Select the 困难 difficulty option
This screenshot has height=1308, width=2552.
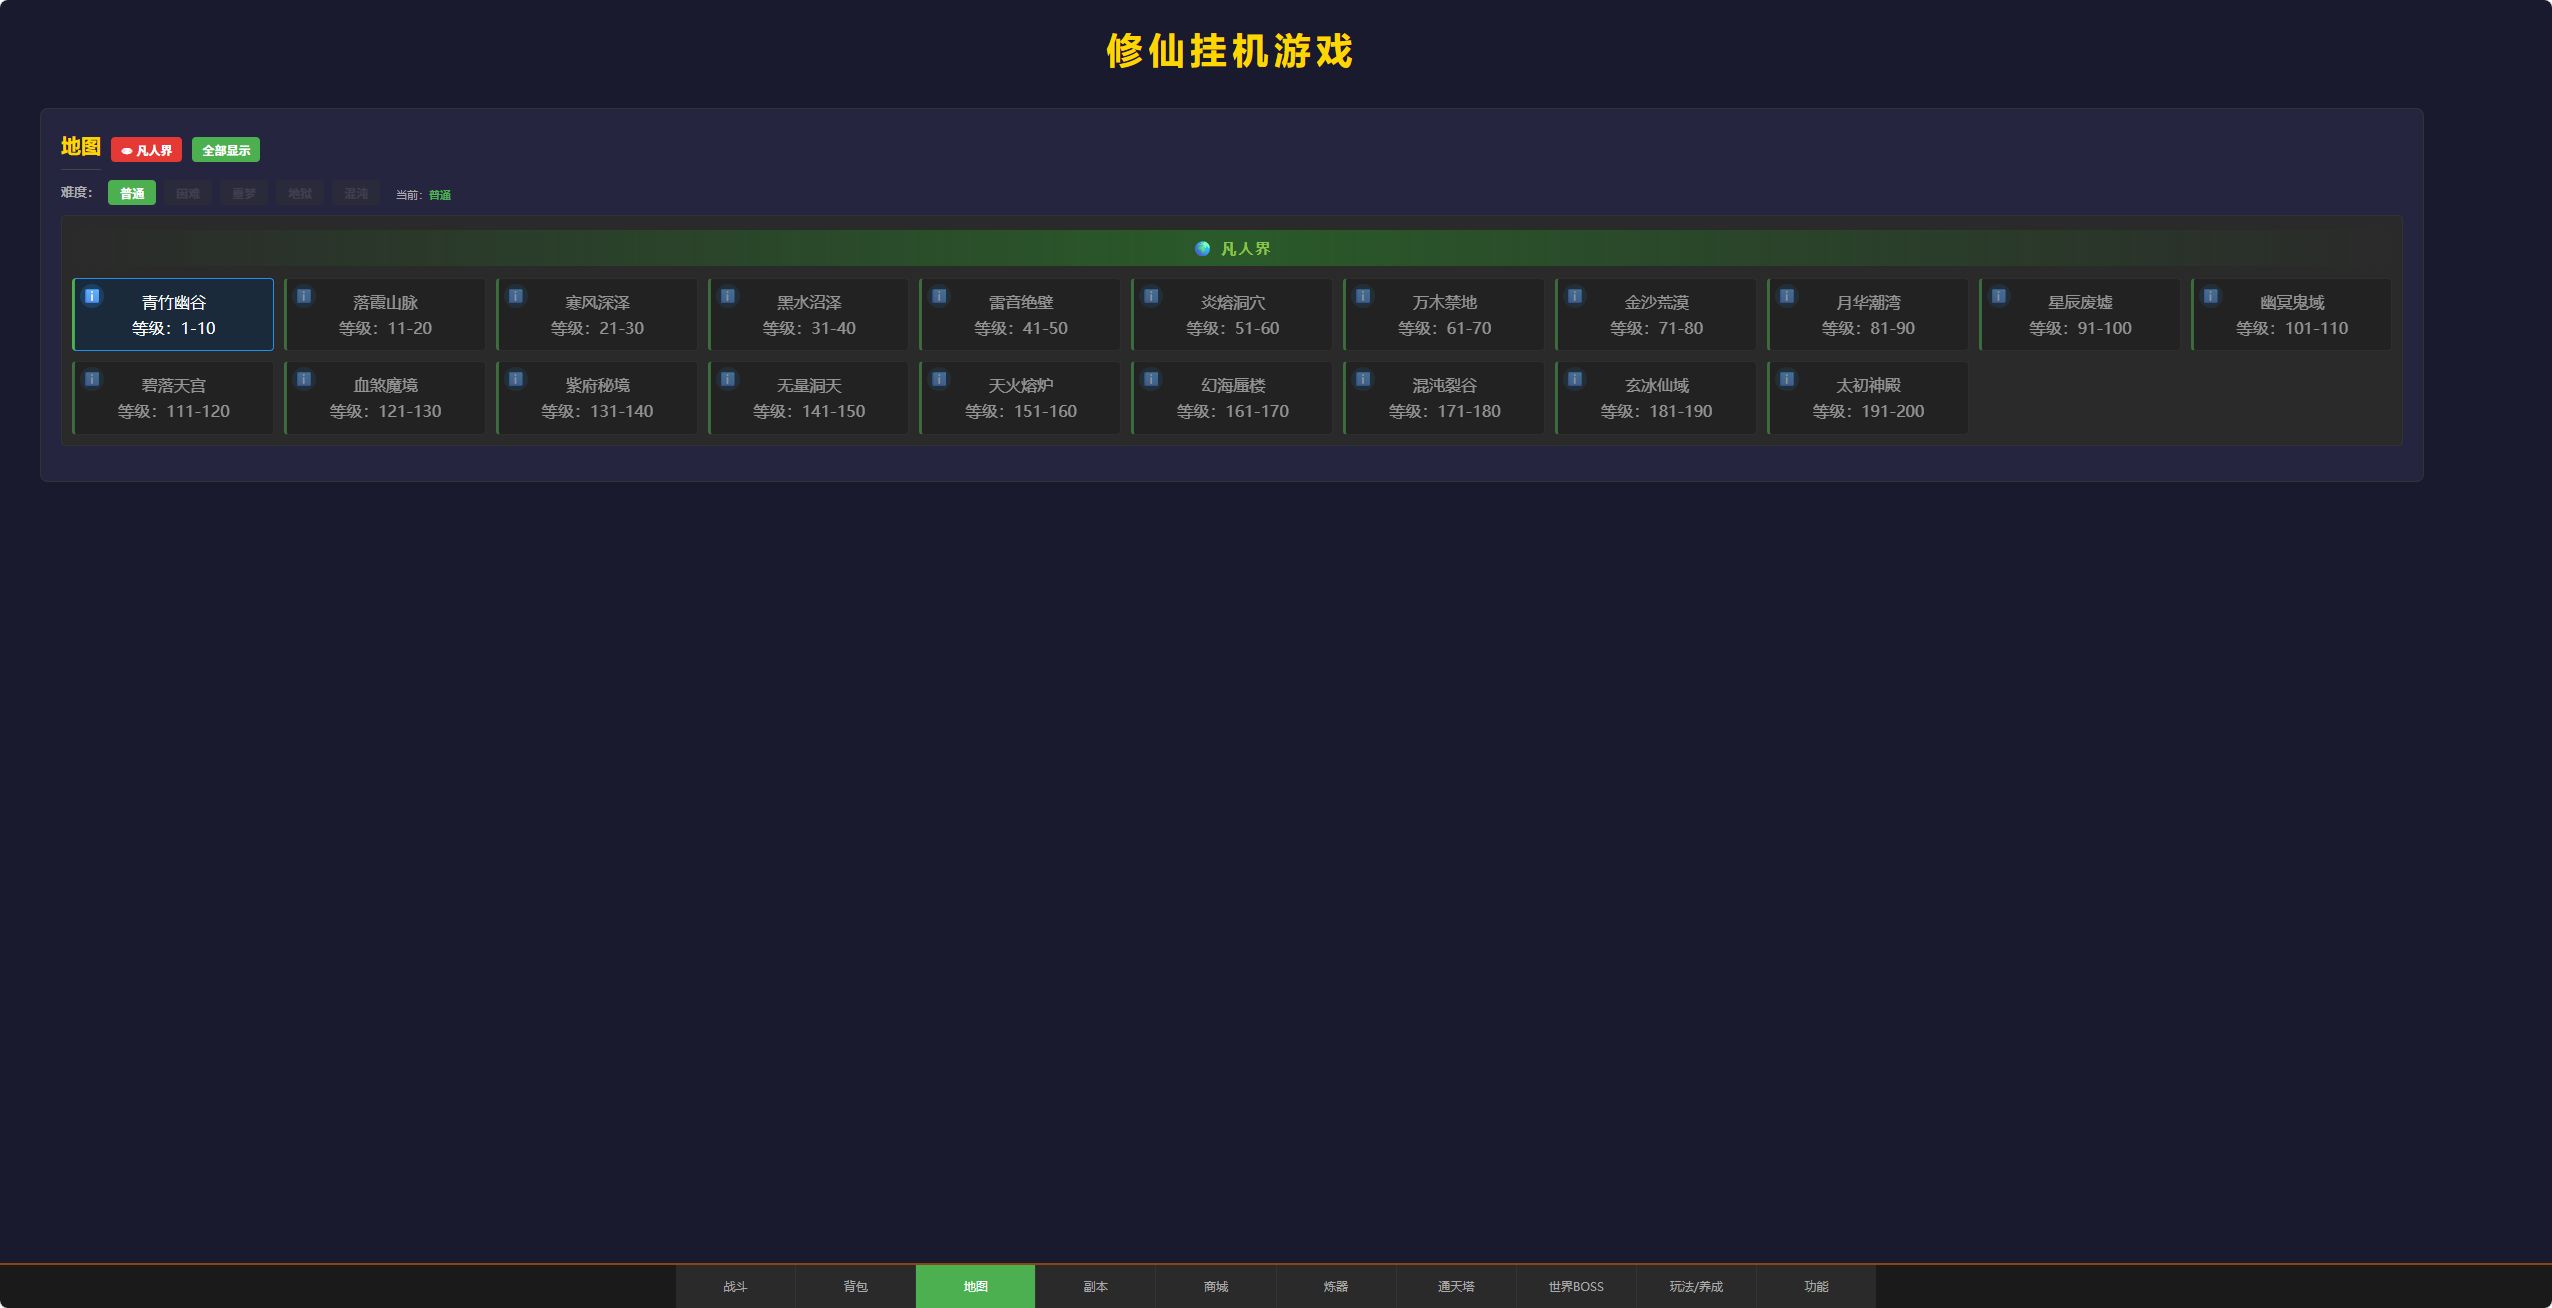188,193
